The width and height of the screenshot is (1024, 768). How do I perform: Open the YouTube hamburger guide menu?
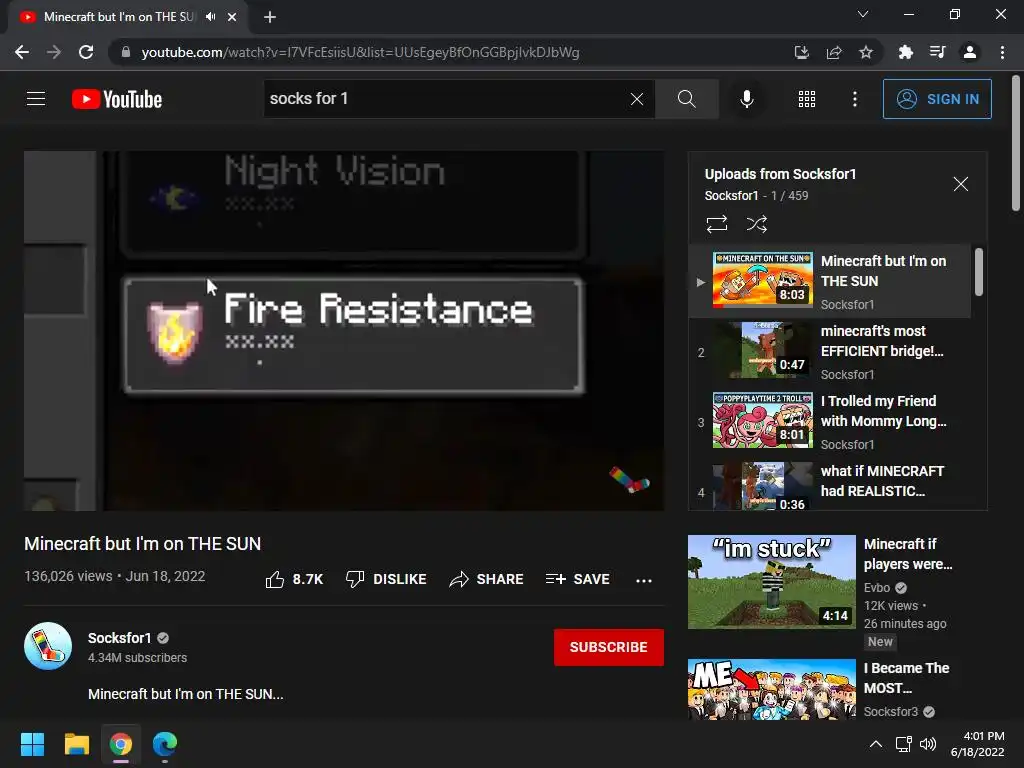point(36,99)
